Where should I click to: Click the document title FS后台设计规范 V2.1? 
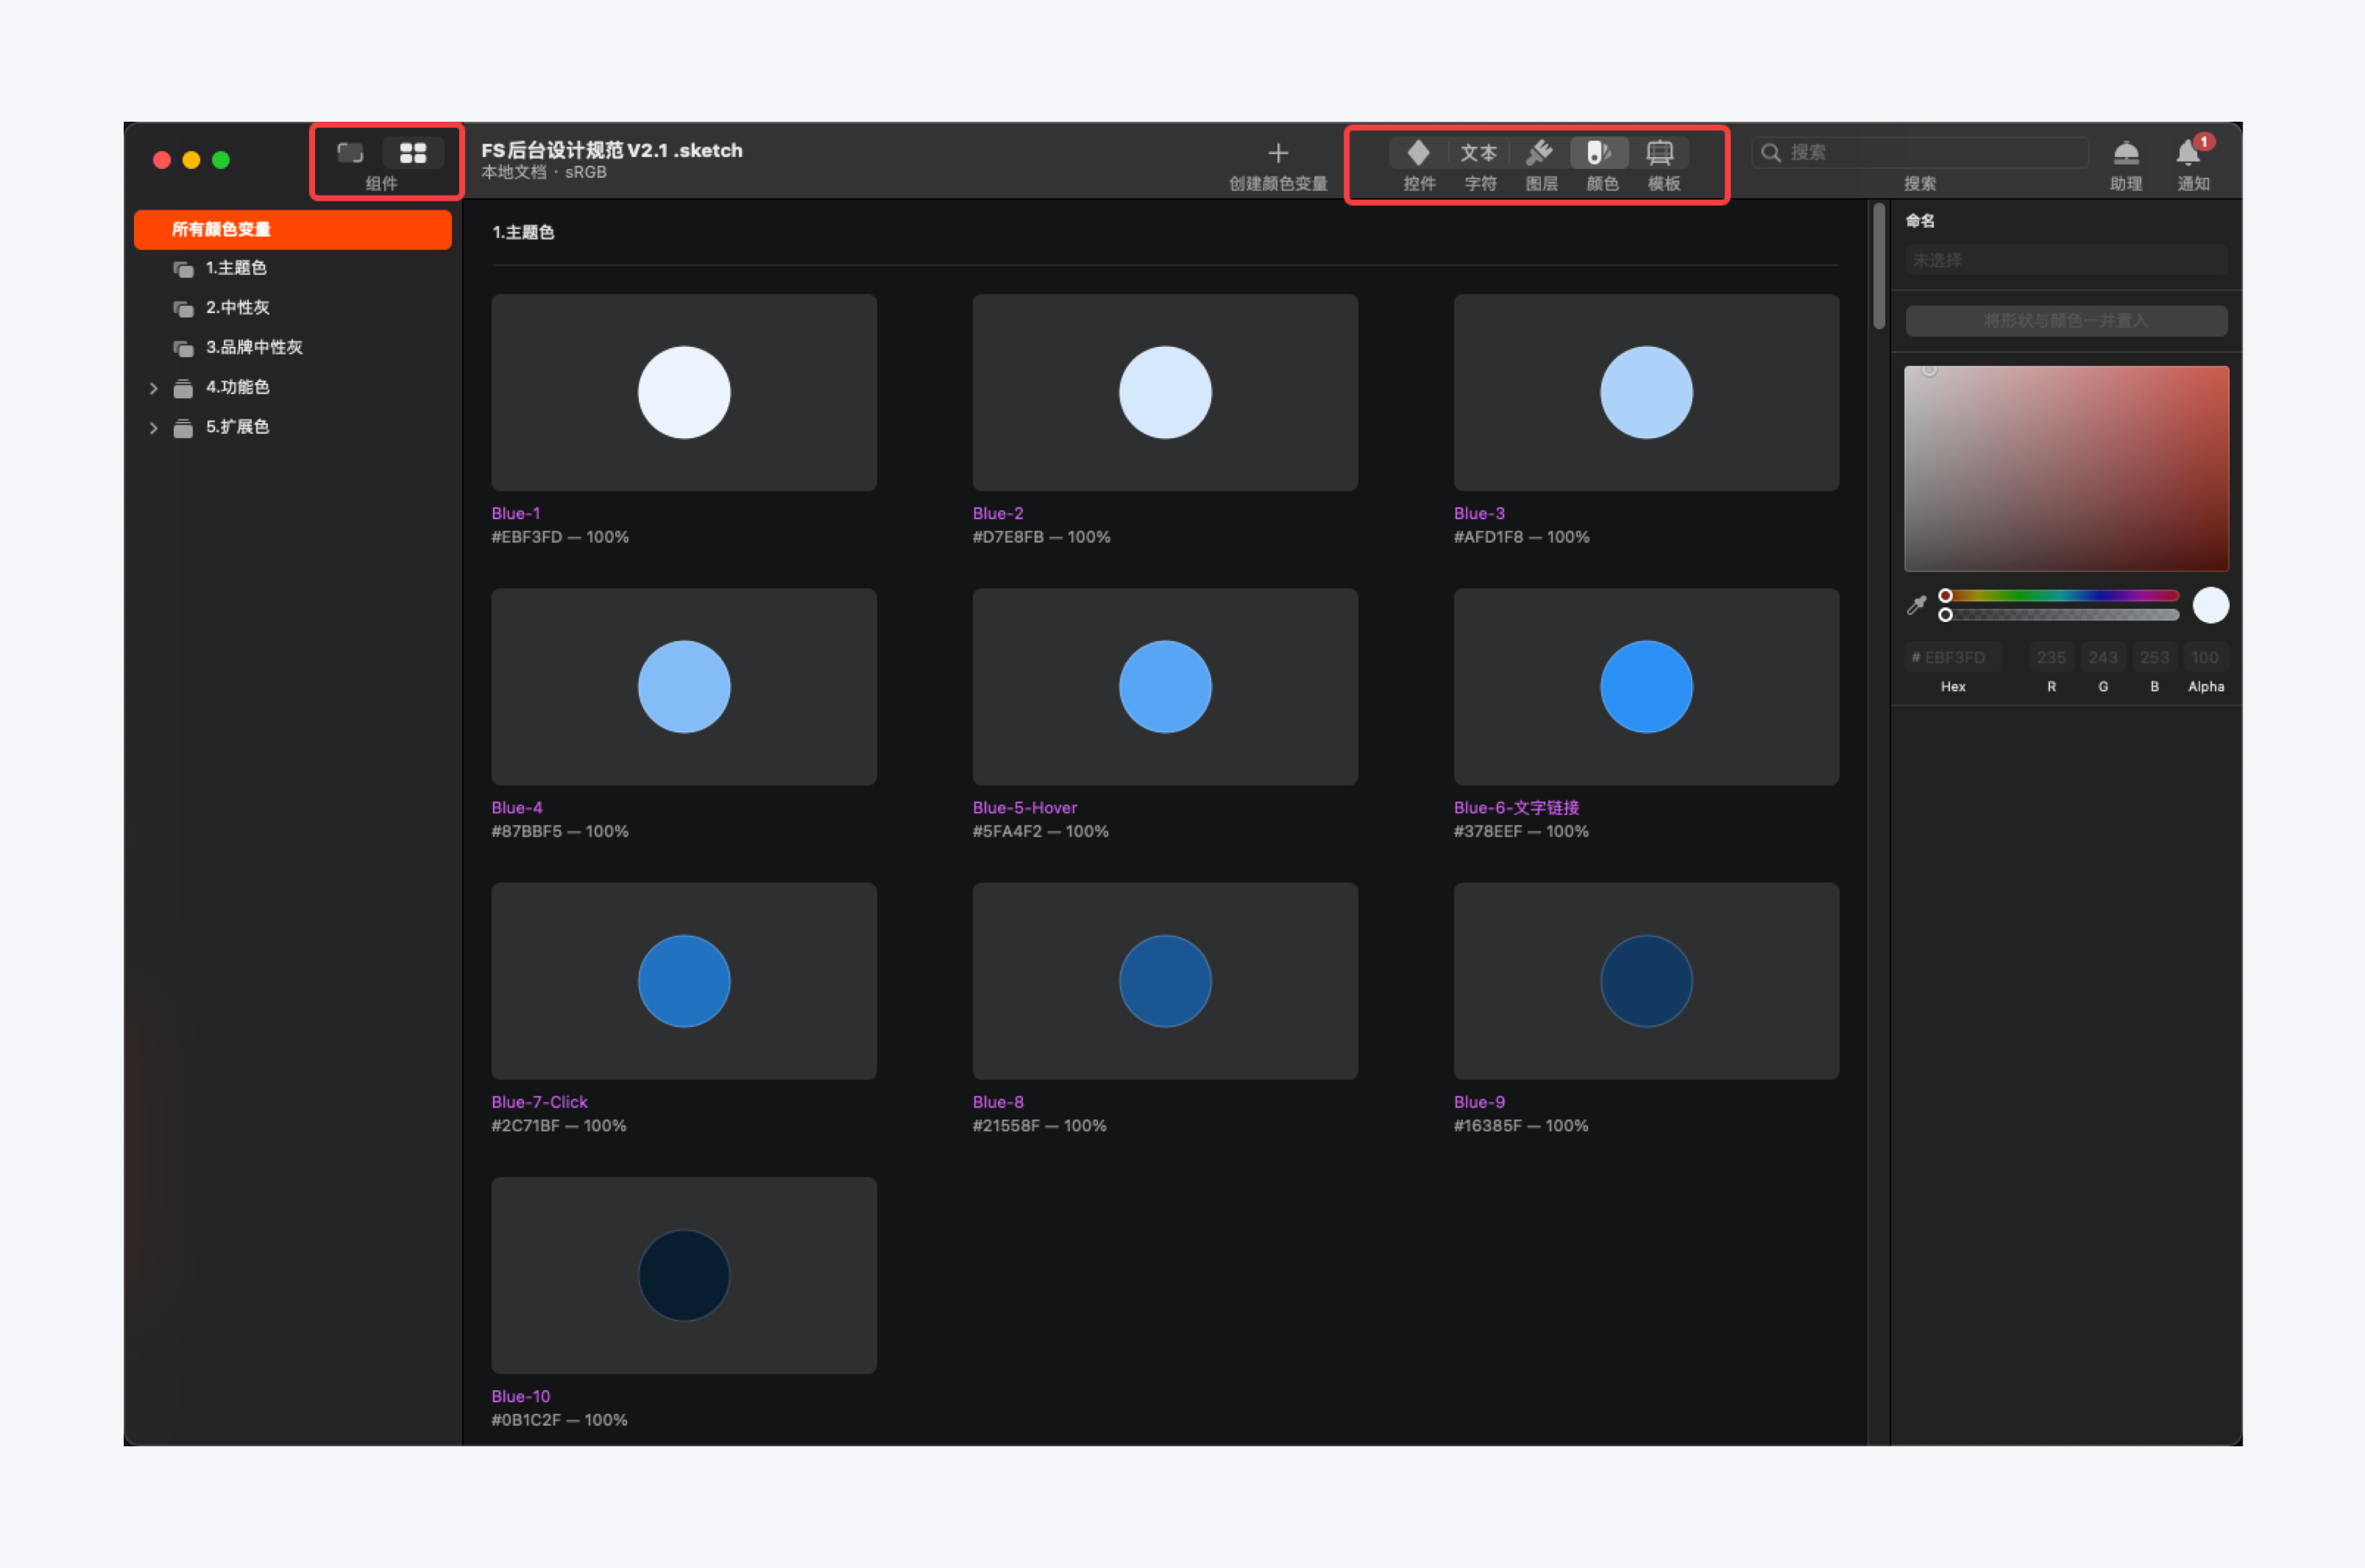pos(612,150)
